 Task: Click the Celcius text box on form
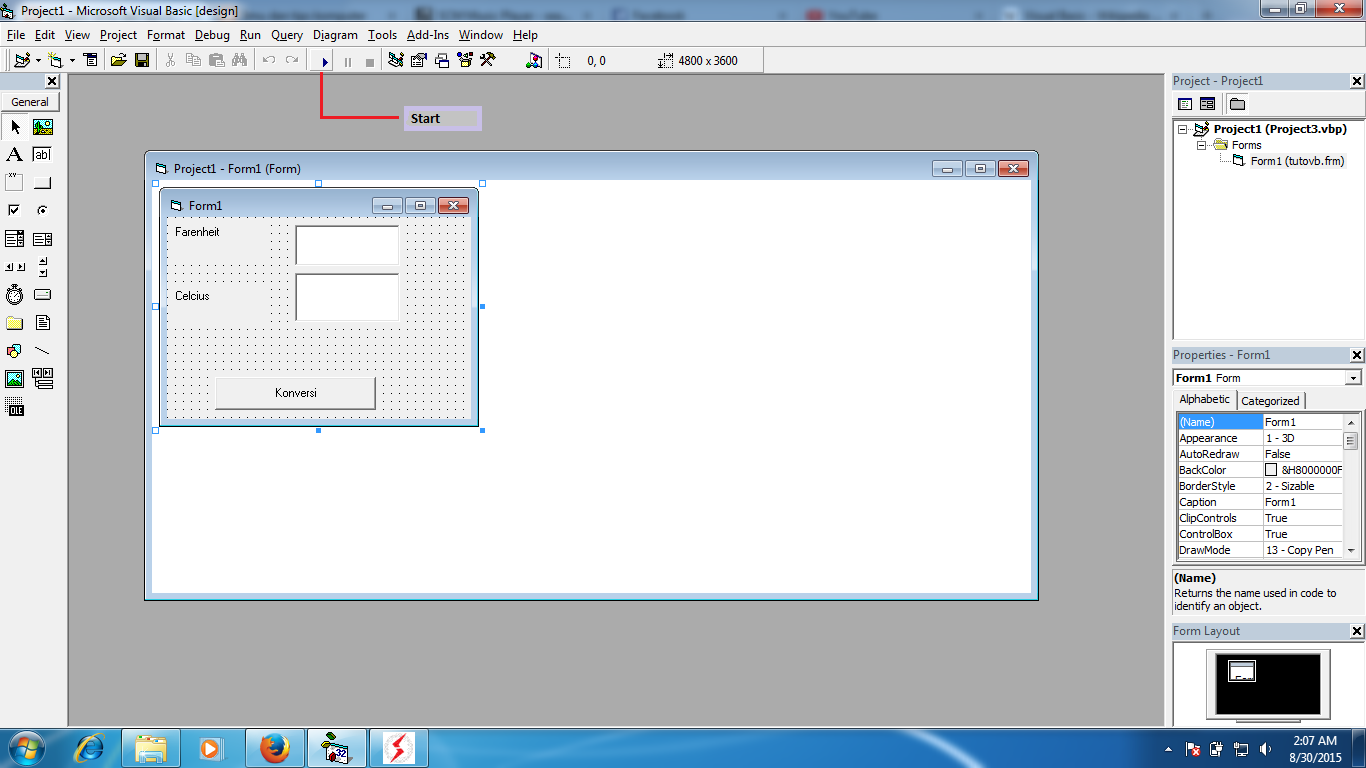pos(347,297)
